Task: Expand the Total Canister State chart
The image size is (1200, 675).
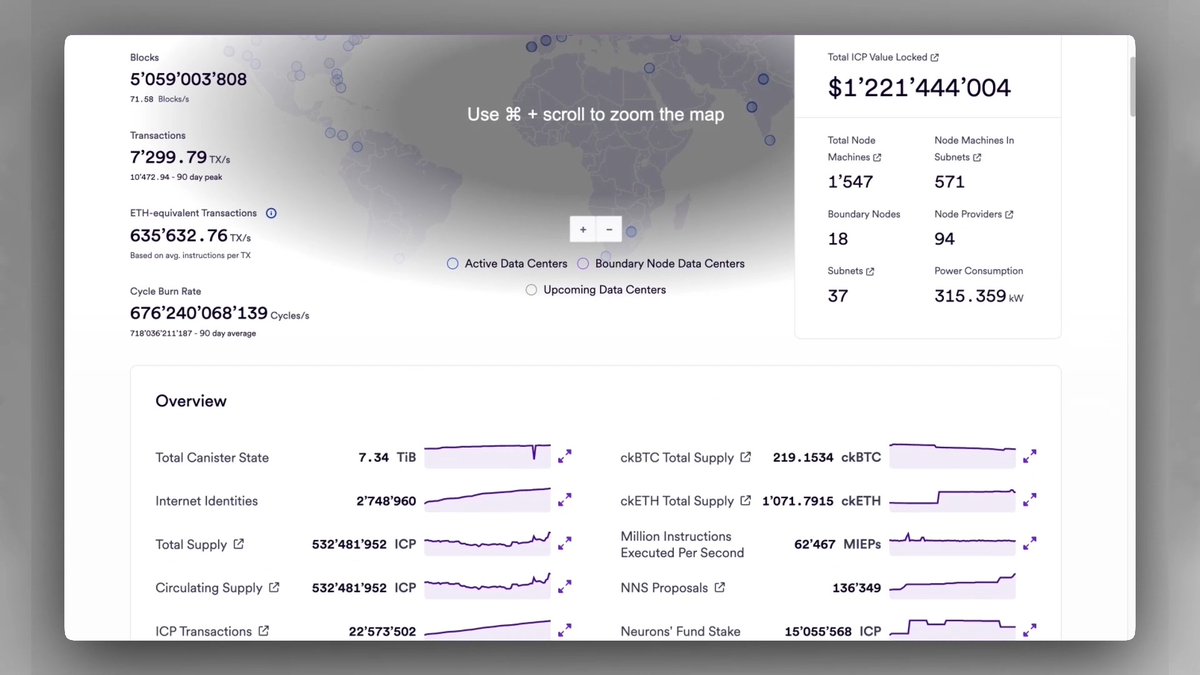Action: point(565,456)
